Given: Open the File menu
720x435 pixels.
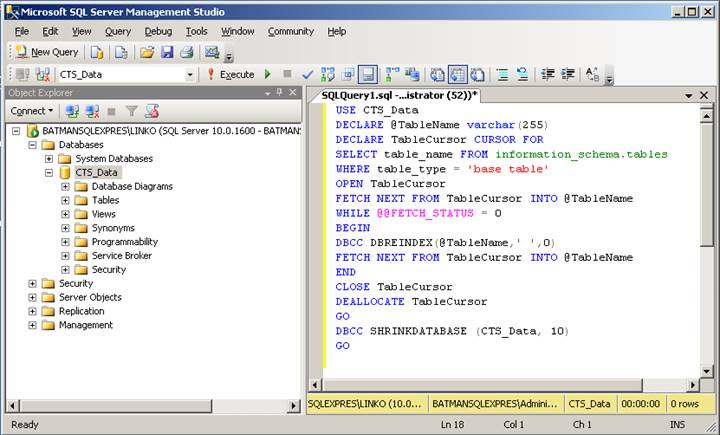Looking at the screenshot, I should pos(22,31).
